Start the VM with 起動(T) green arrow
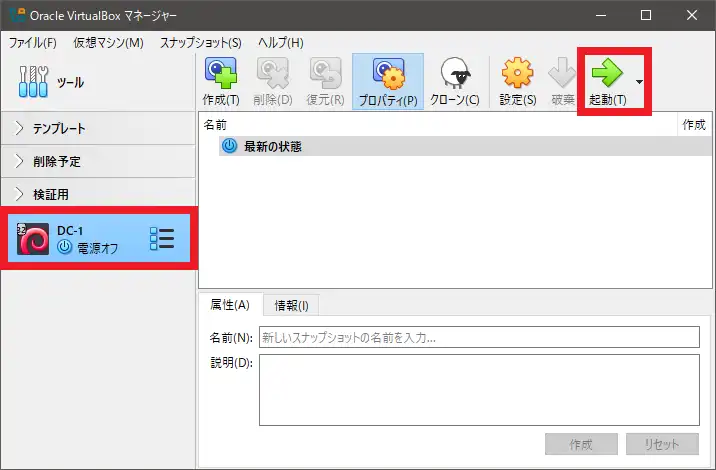Image resolution: width=716 pixels, height=470 pixels. 607,74
